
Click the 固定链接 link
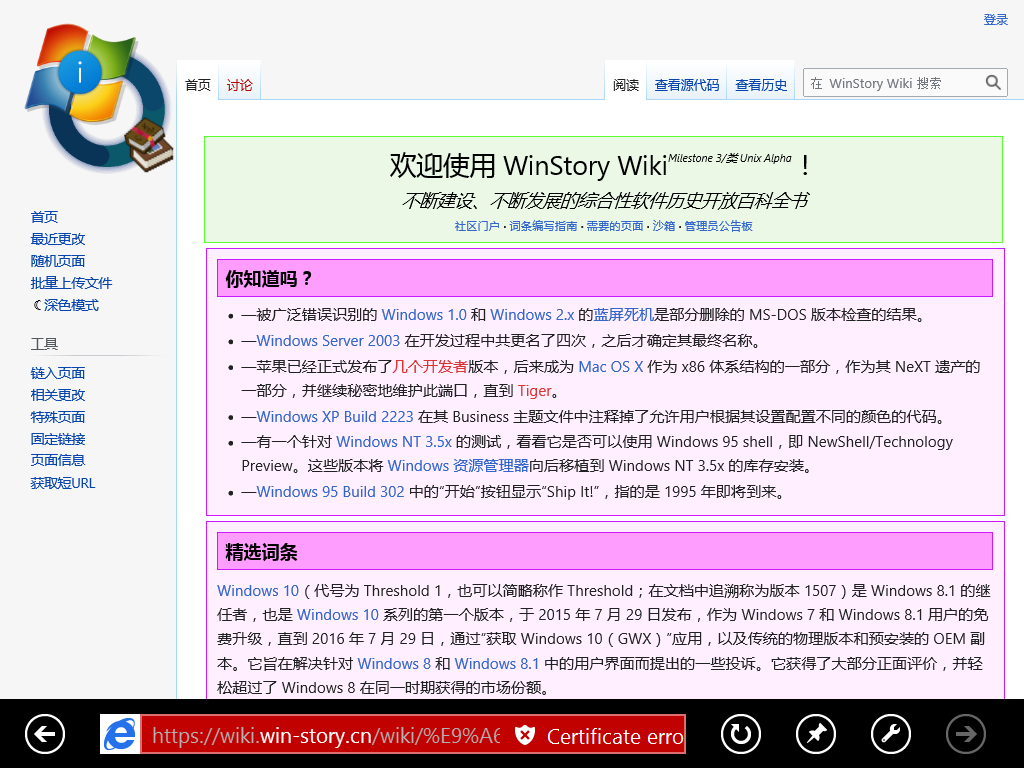(57, 439)
